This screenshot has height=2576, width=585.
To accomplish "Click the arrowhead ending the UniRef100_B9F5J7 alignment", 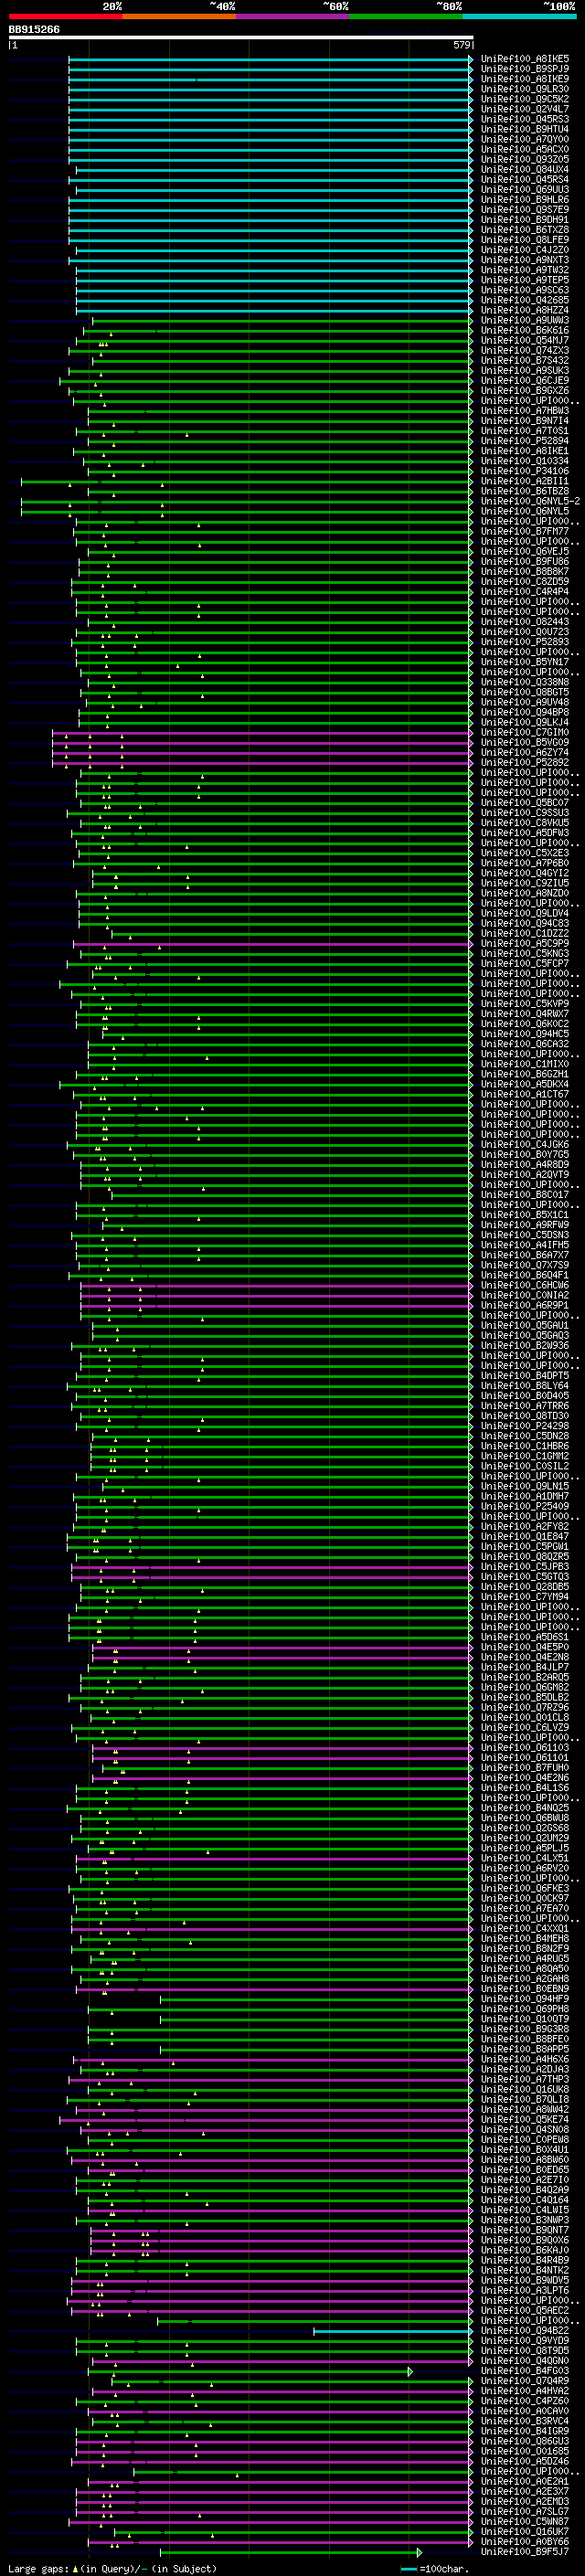I will (419, 2553).
